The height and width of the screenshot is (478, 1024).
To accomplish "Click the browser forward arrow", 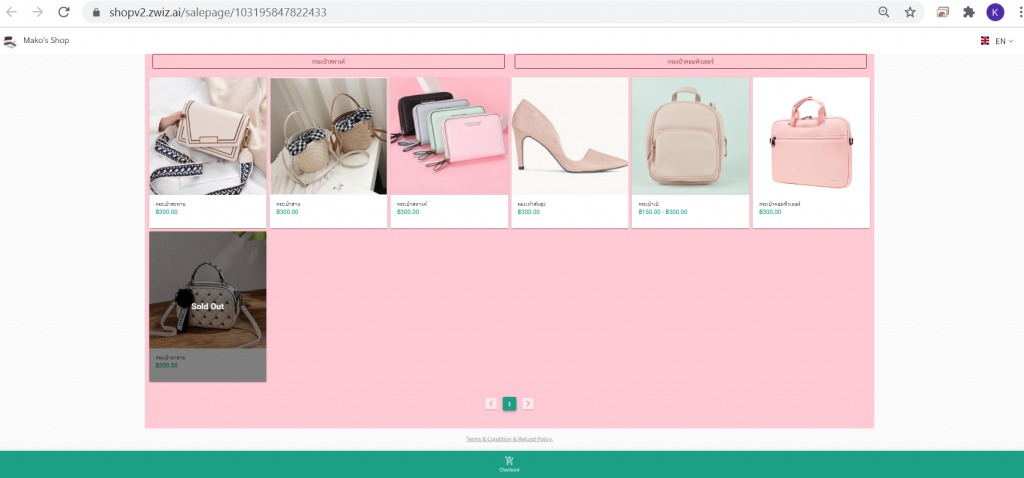I will click(37, 12).
